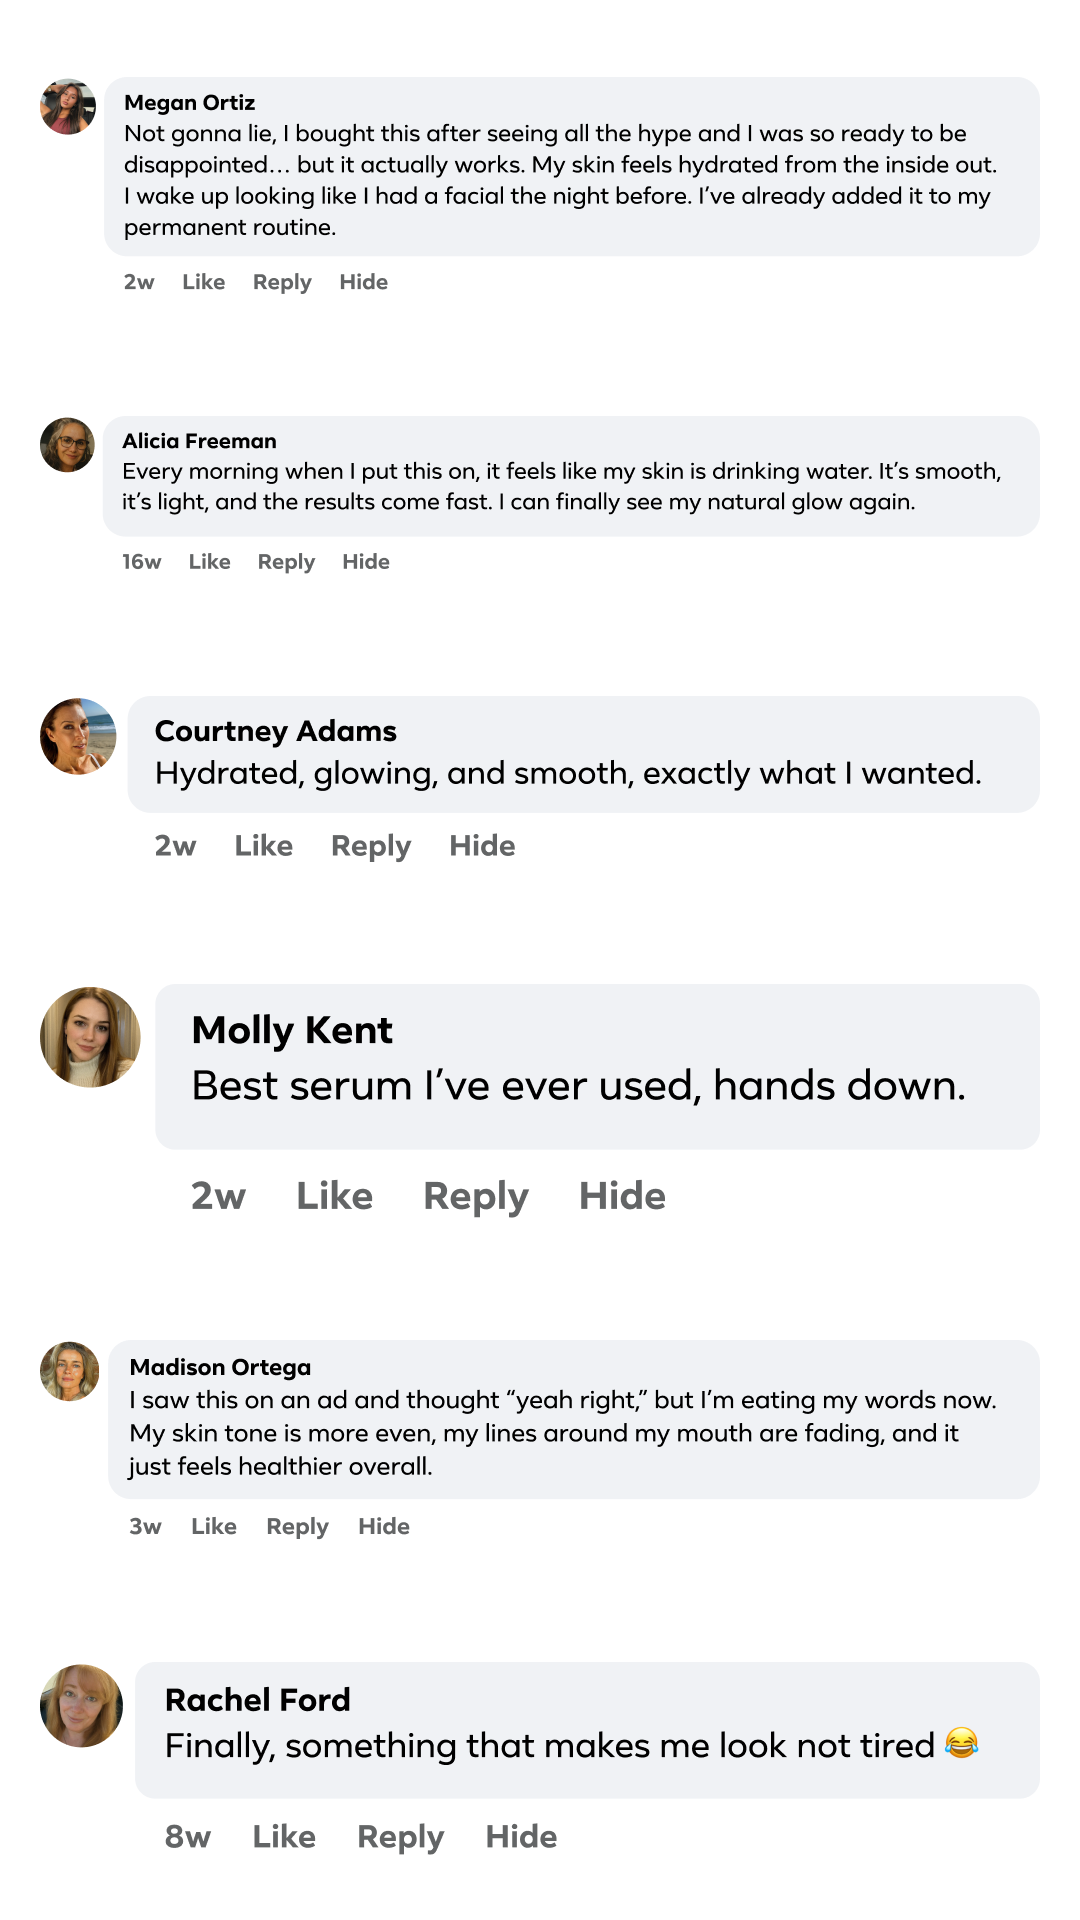
Task: Like Alicia Freeman's comment
Action: pos(209,562)
